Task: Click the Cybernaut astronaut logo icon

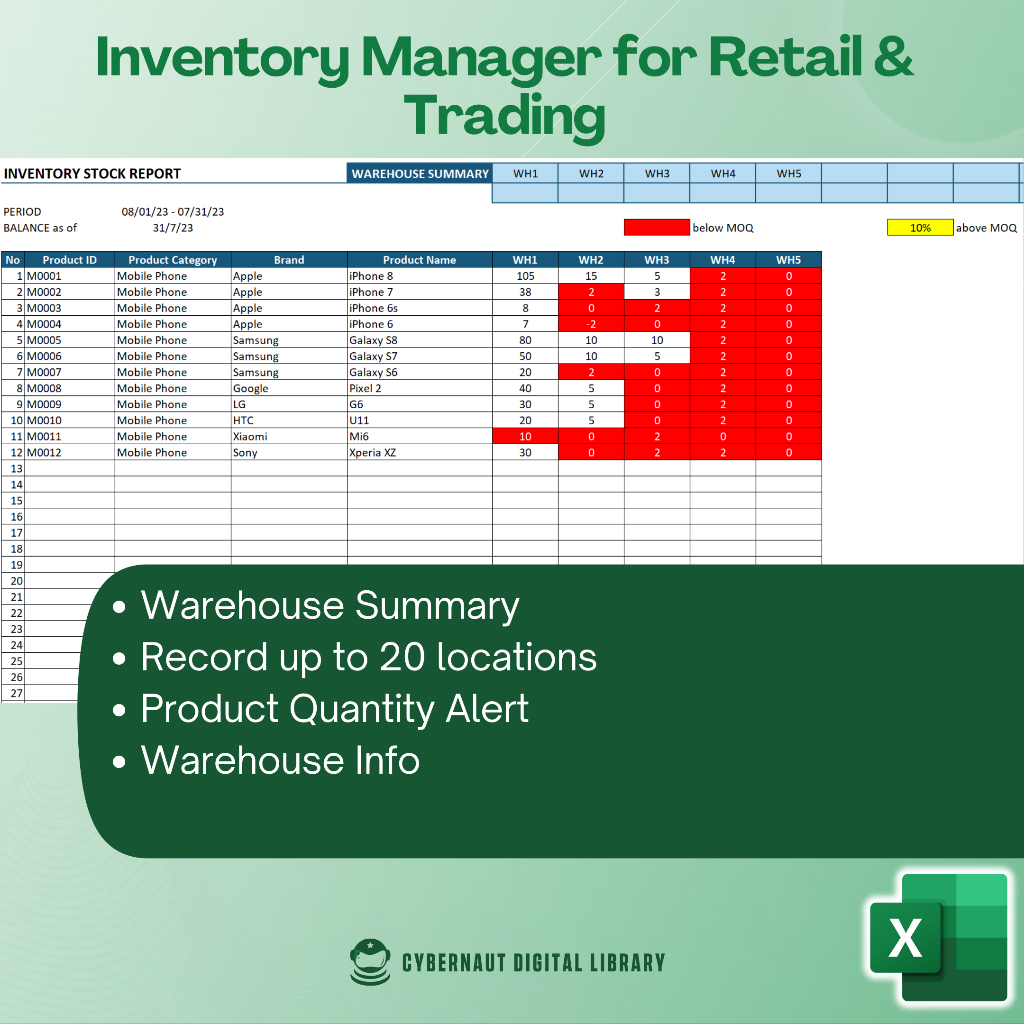Action: [370, 962]
